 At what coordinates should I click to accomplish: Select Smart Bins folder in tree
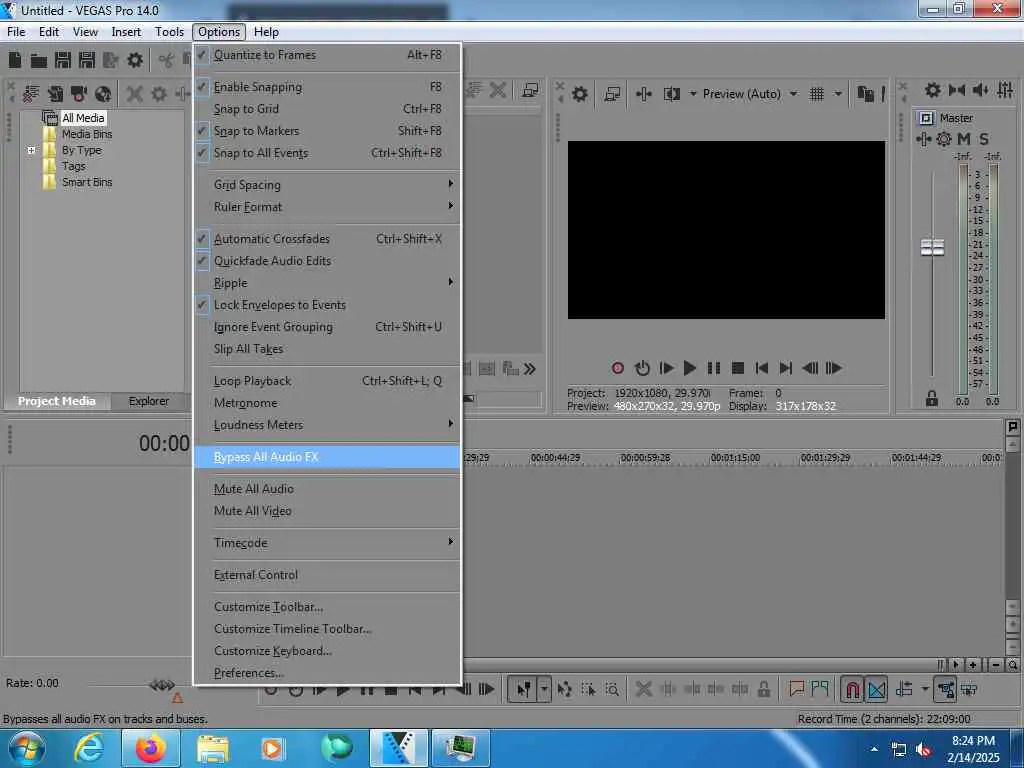(86, 182)
